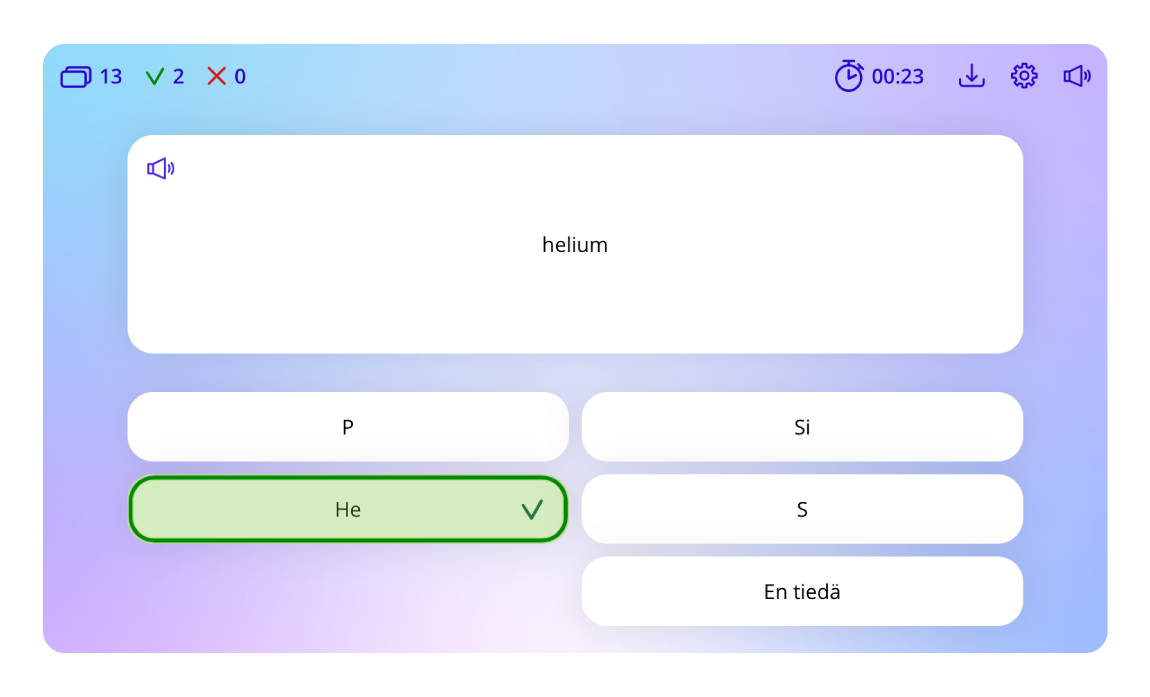The width and height of the screenshot is (1150, 697).
Task: Select the answer S
Action: [802, 510]
